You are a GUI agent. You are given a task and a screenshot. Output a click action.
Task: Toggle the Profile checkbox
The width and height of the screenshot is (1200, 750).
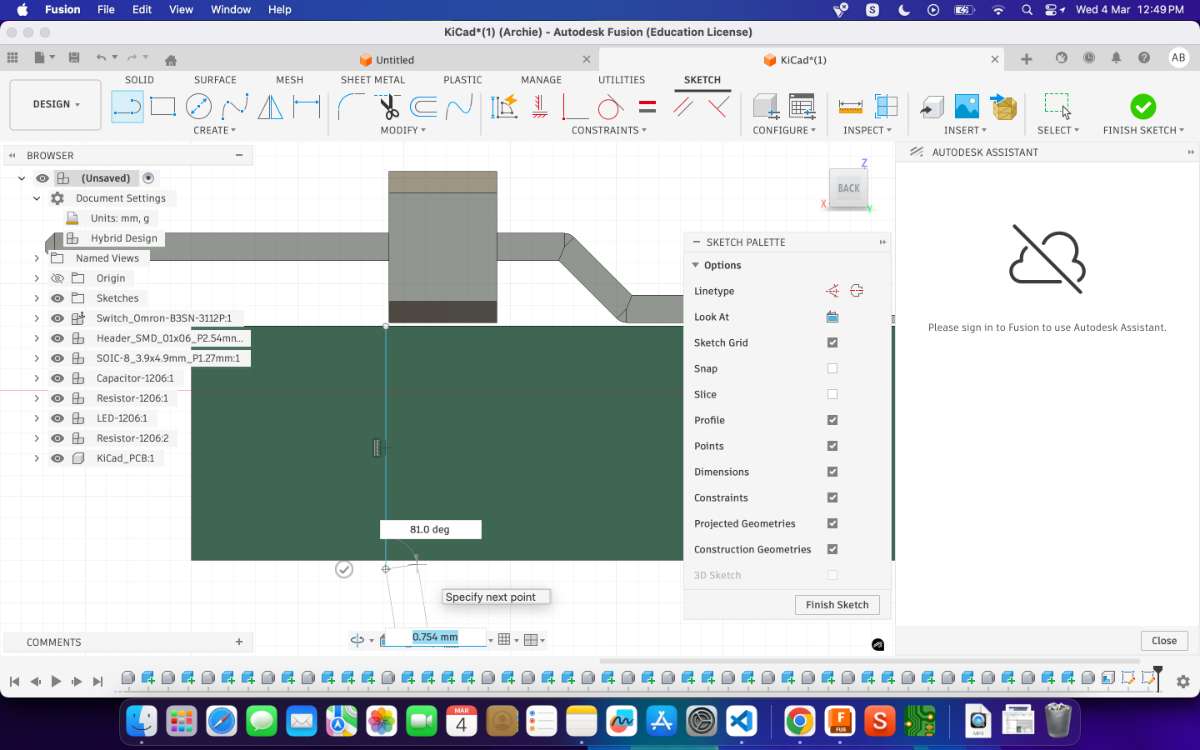(833, 420)
